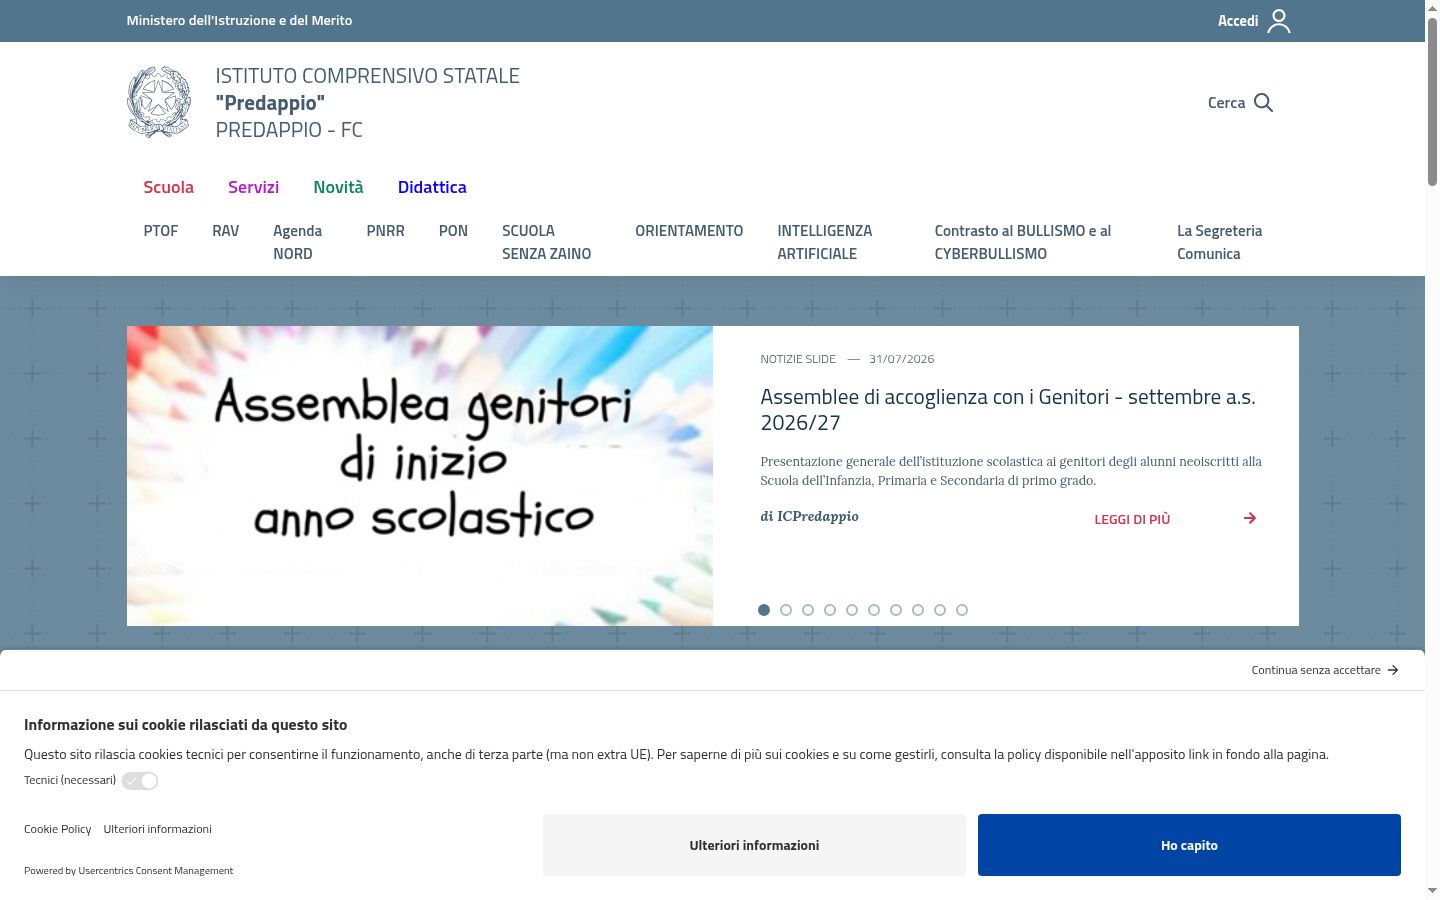Image resolution: width=1440 pixels, height=900 pixels.
Task: Click the large Ulteriori informazioni button
Action: 754,845
